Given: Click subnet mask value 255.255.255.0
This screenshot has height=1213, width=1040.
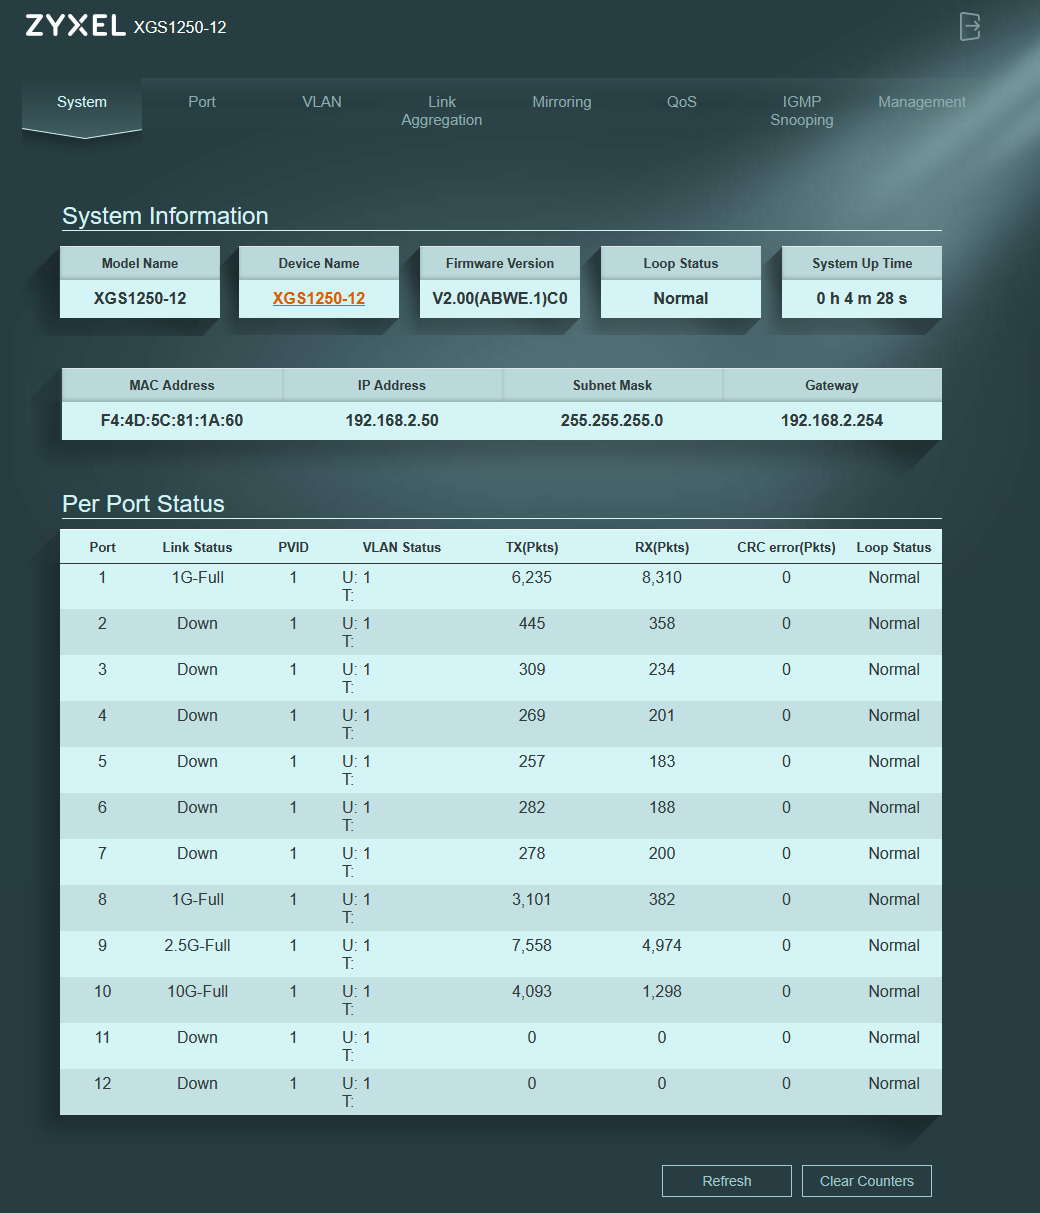Looking at the screenshot, I should (612, 420).
